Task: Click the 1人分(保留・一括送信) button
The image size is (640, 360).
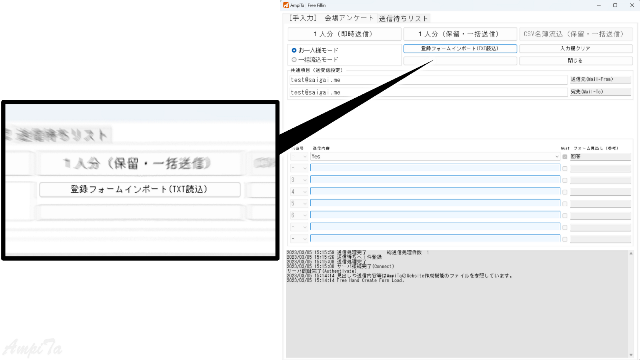Action: pos(460,34)
